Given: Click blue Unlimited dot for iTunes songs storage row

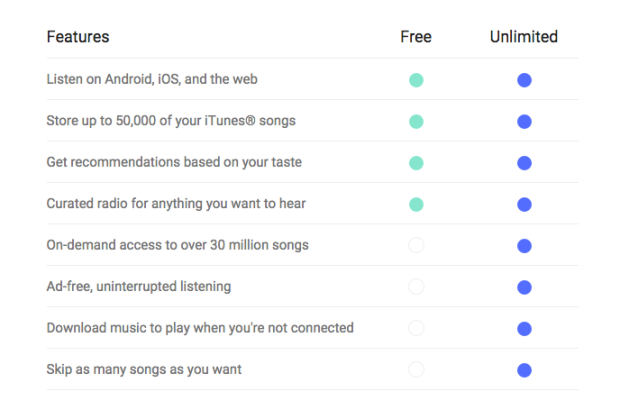Looking at the screenshot, I should (524, 121).
